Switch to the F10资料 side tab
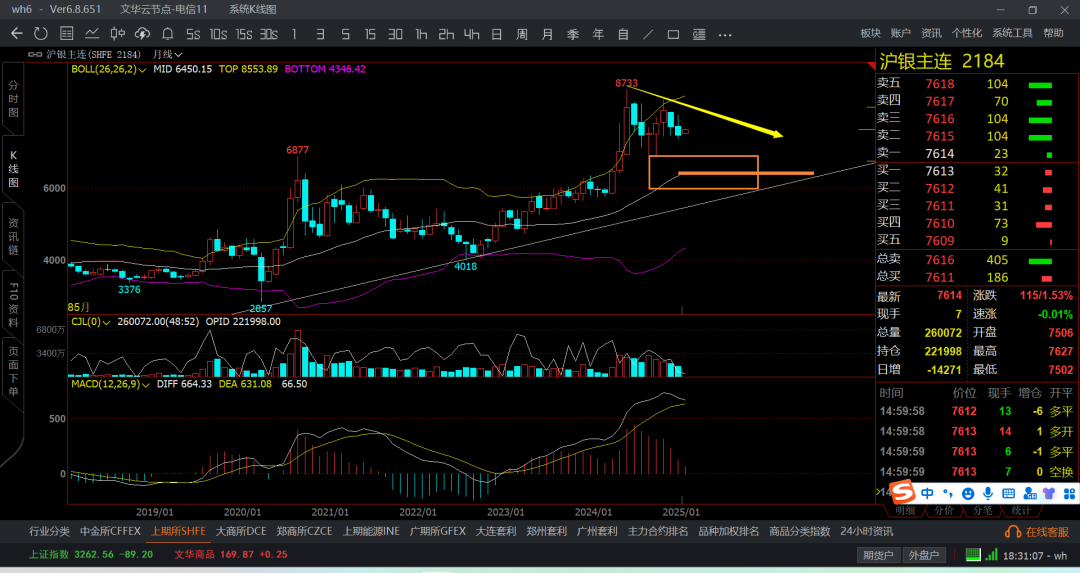This screenshot has height=573, width=1080. (13, 304)
